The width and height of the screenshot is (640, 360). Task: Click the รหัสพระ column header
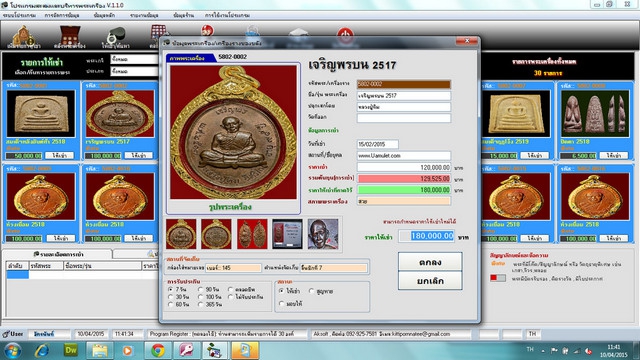point(46,266)
